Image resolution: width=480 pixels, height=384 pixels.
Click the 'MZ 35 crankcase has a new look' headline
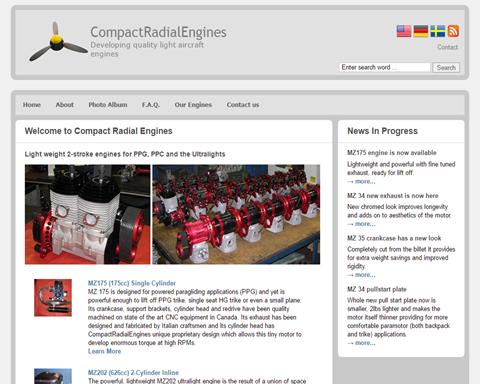[x=394, y=238]
